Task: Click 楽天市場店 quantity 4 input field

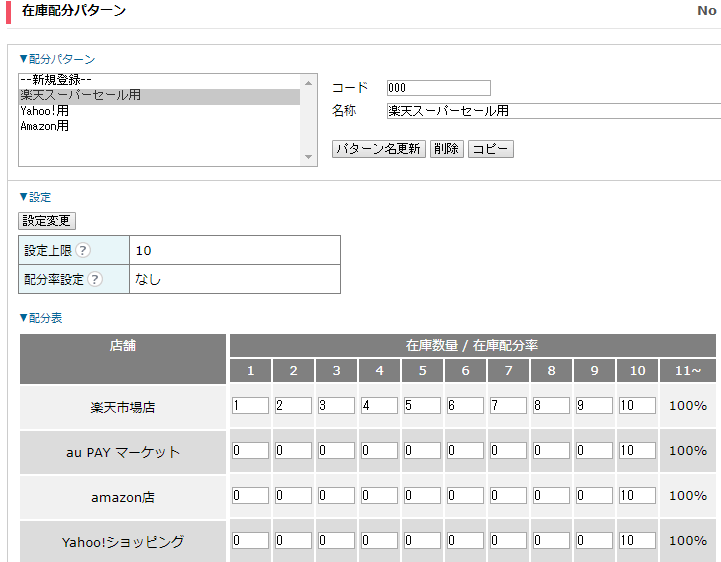Action: [379, 406]
